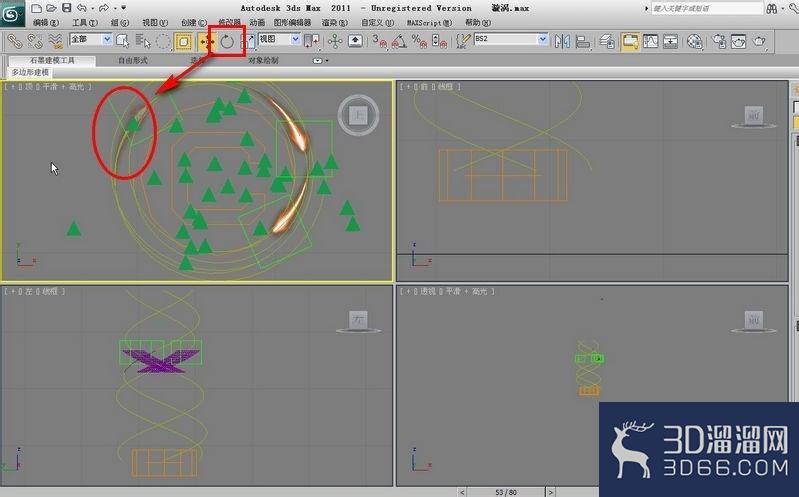Viewport: 799px width, 497px height.
Task: Step to the next frame with the > button
Action: [x=550, y=492]
